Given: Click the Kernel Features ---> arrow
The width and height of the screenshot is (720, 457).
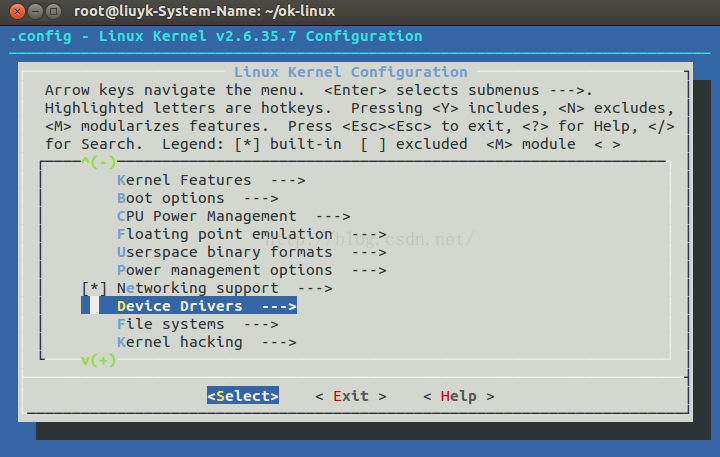Looking at the screenshot, I should coord(288,181).
